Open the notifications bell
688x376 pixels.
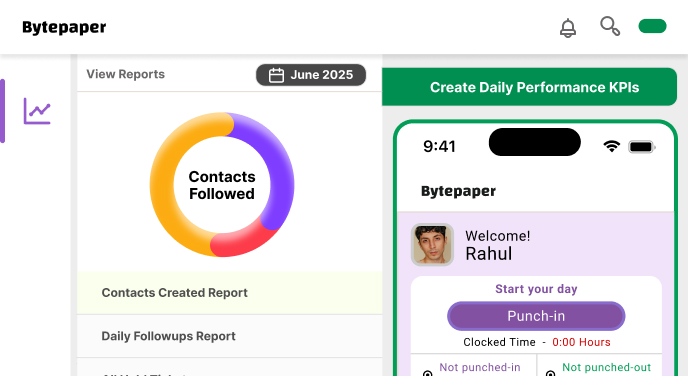pos(568,28)
